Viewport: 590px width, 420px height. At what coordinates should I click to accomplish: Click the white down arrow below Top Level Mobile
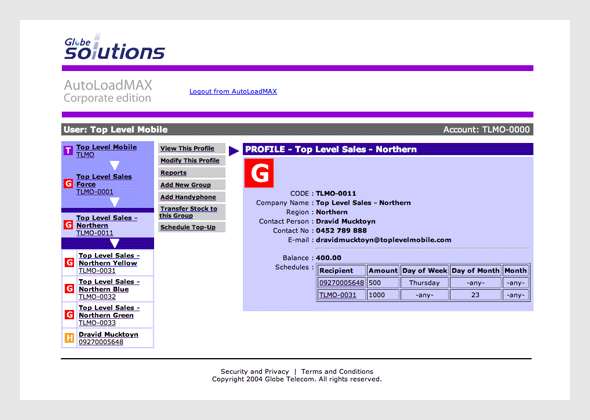114,165
